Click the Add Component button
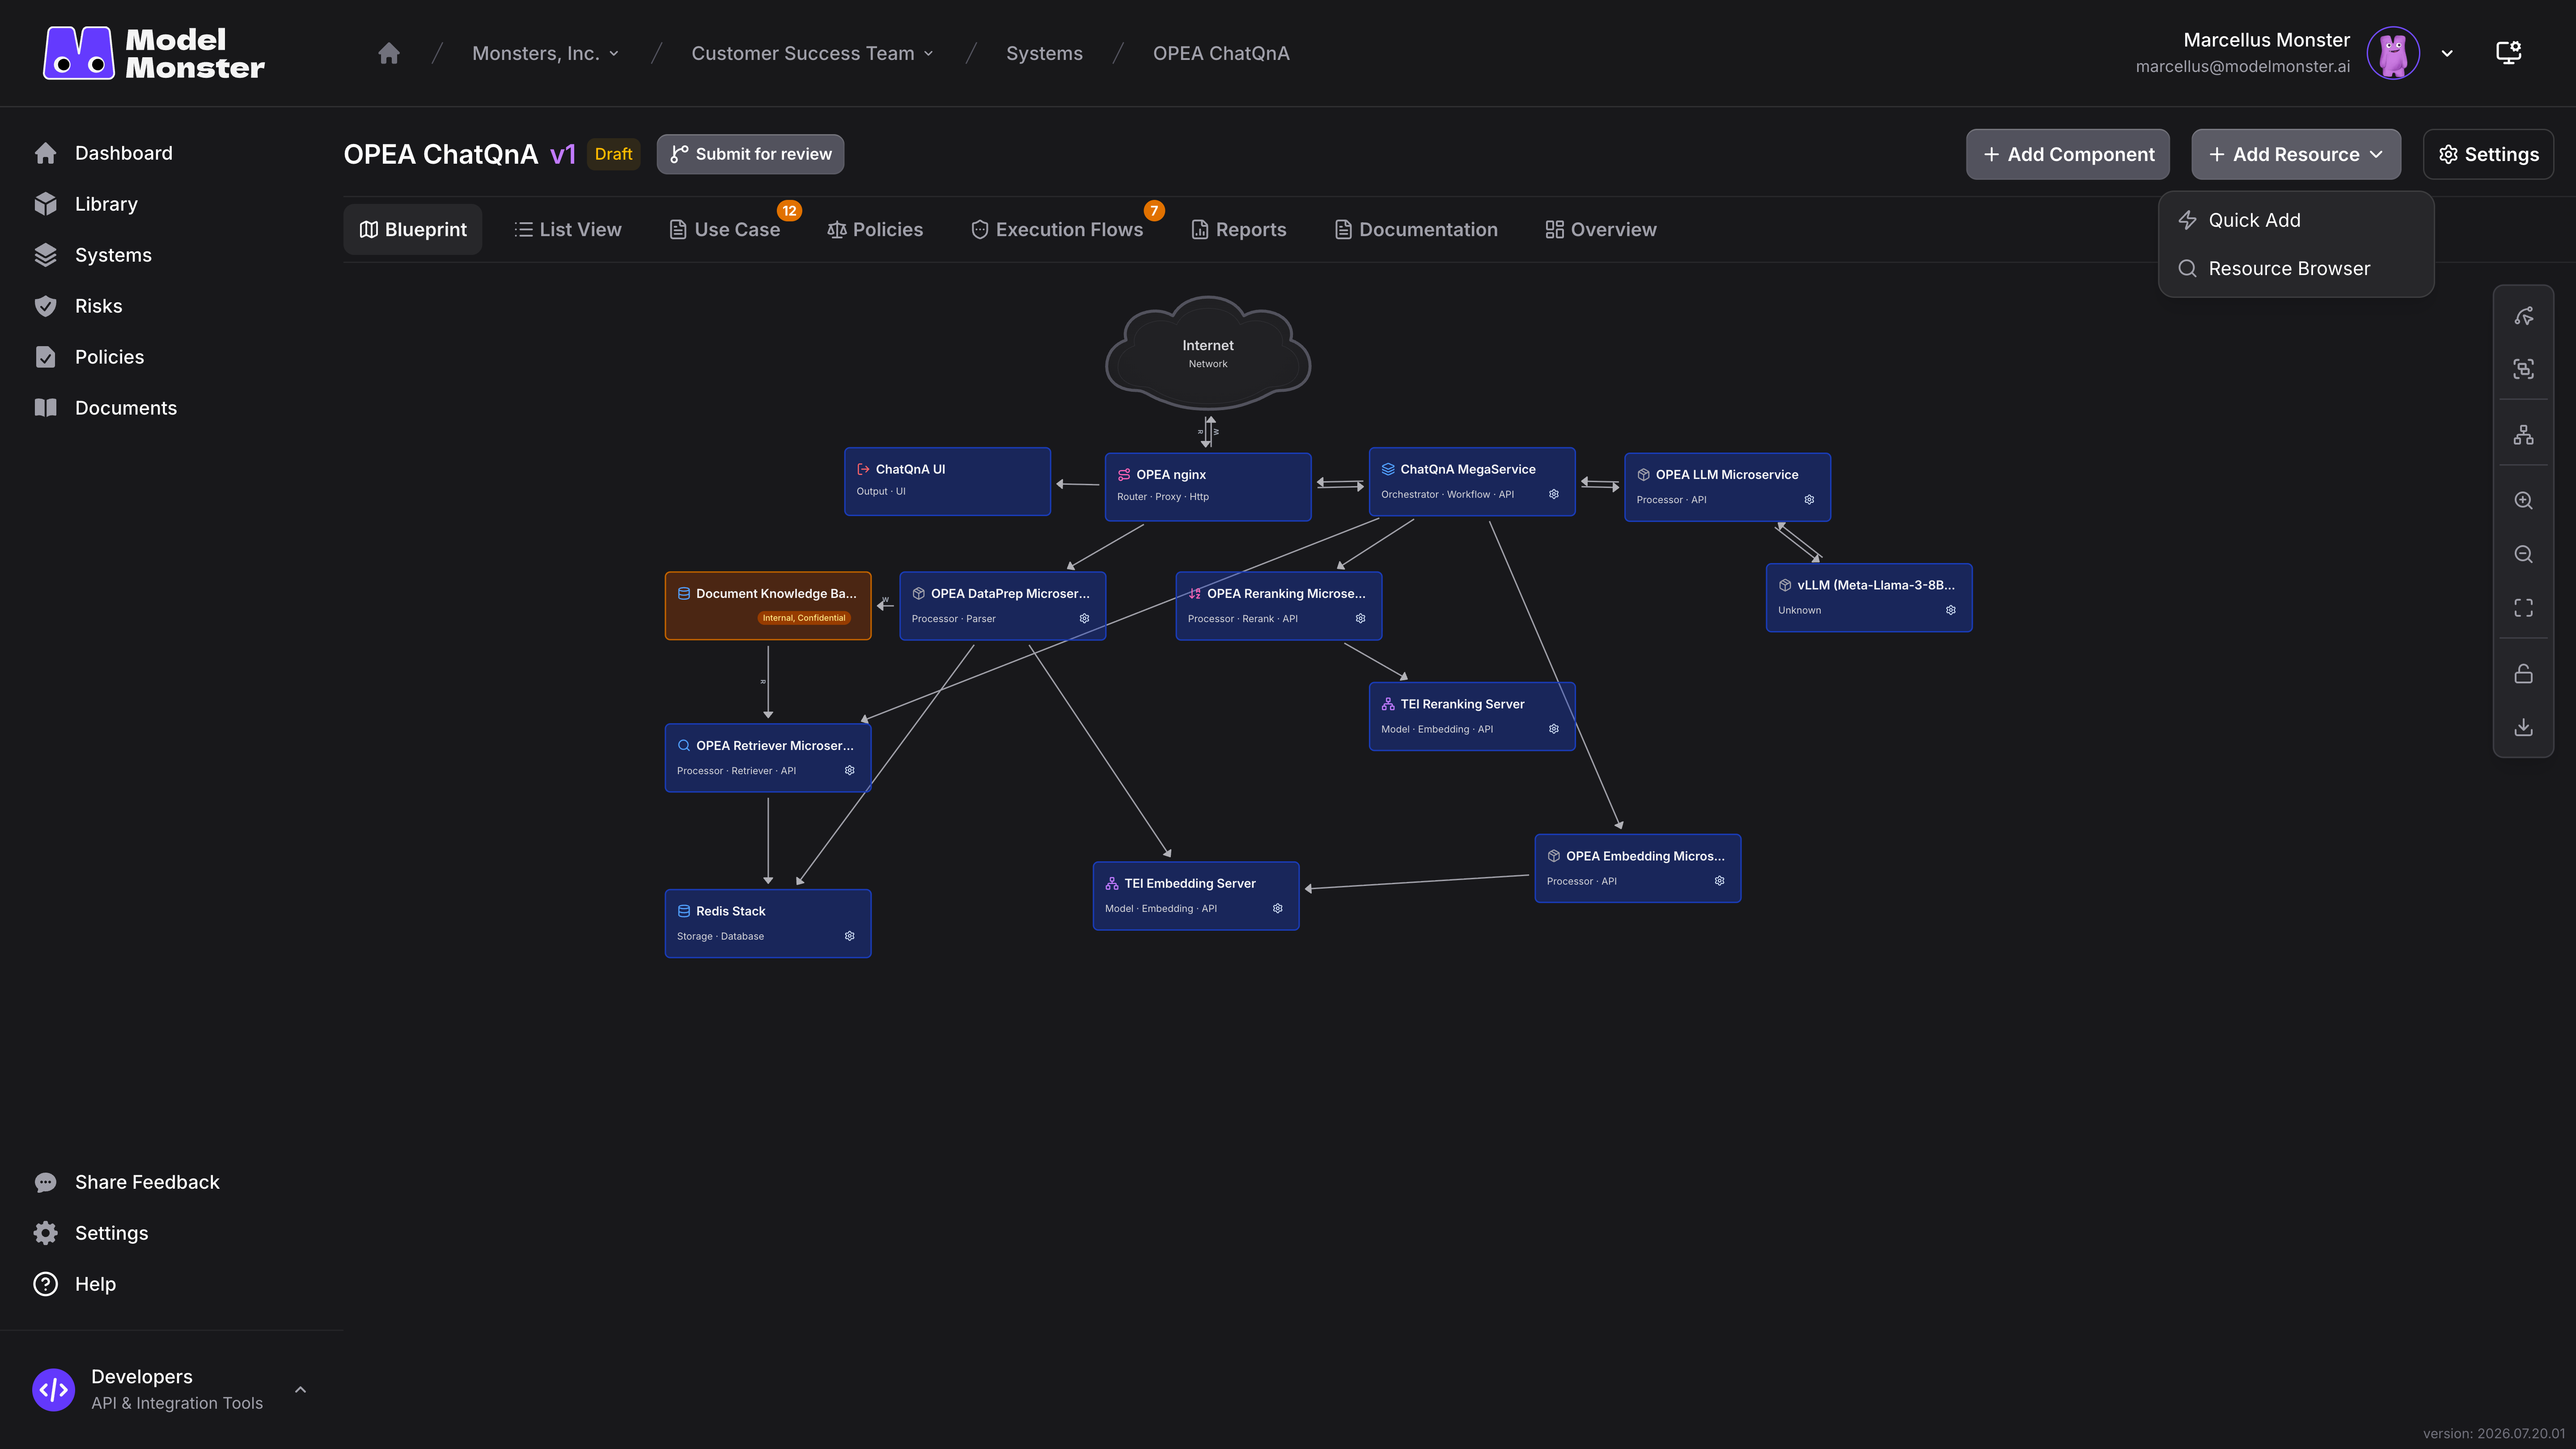2576x1449 pixels. click(2068, 154)
